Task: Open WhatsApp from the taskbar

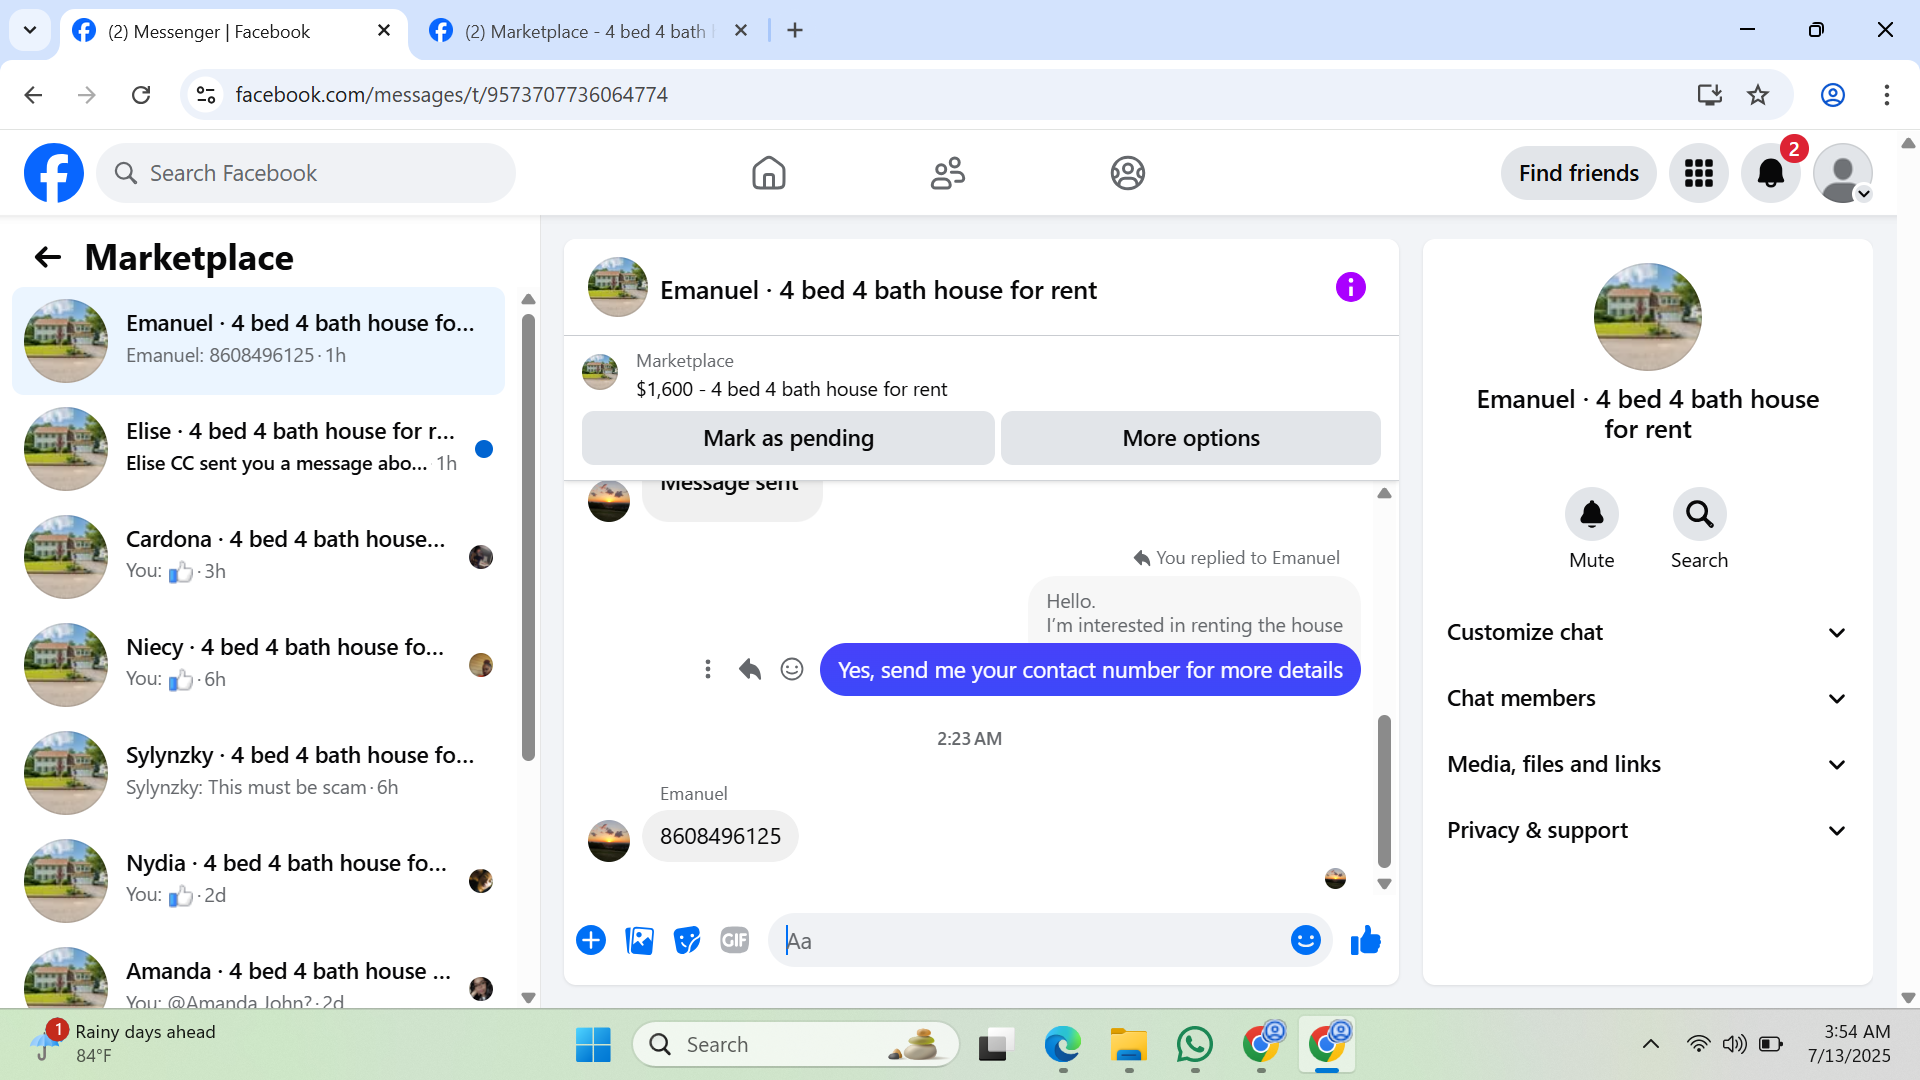Action: pyautogui.click(x=1195, y=1045)
